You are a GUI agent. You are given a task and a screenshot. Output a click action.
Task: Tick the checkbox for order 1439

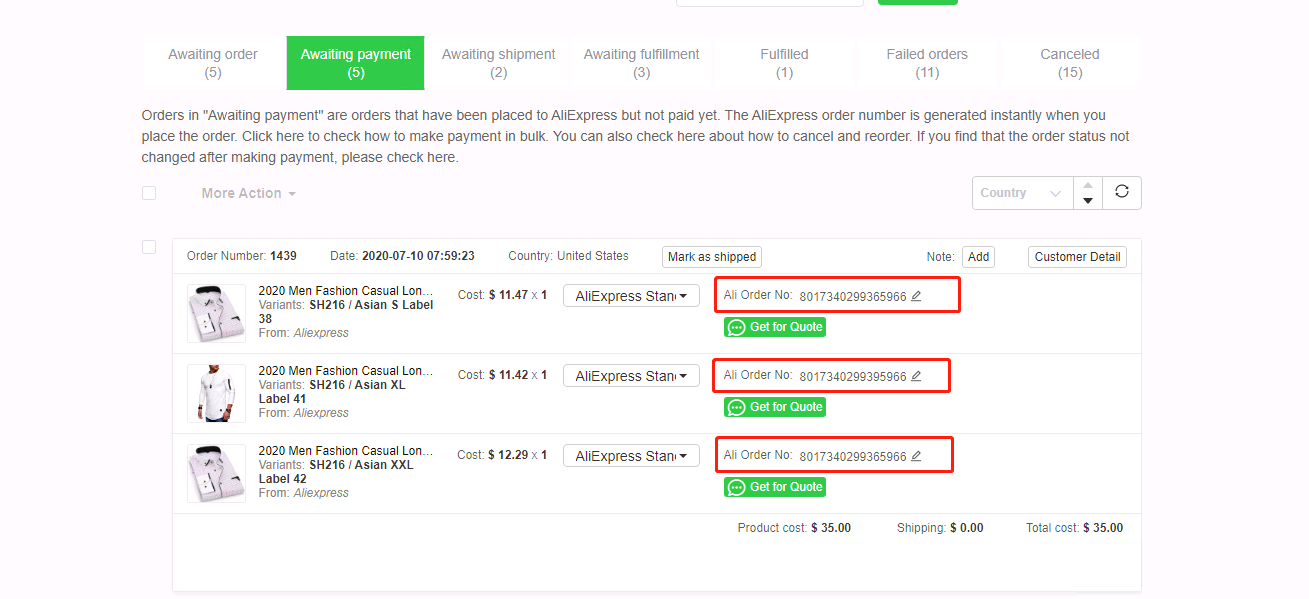[x=149, y=247]
